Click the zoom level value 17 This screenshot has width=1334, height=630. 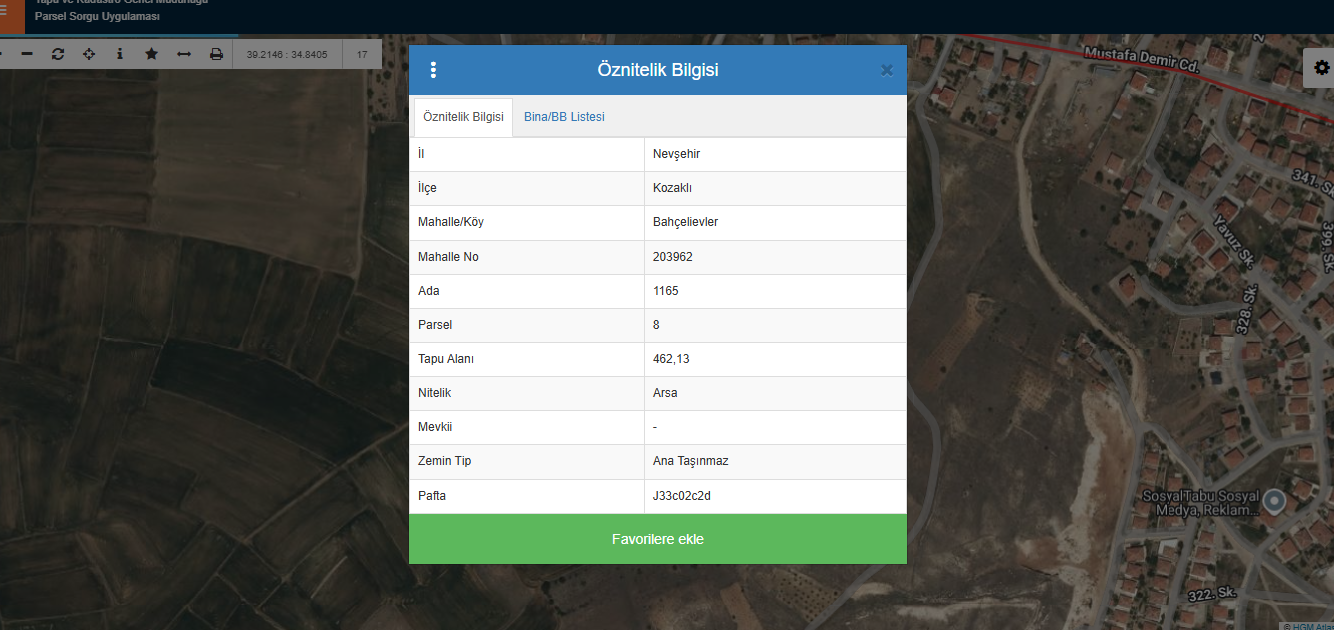(362, 54)
